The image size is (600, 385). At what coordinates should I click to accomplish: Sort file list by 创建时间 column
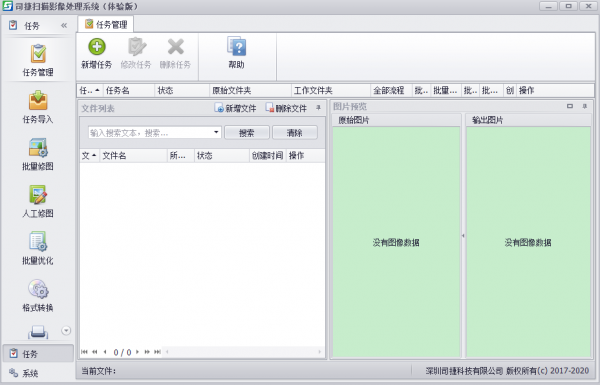point(267,156)
